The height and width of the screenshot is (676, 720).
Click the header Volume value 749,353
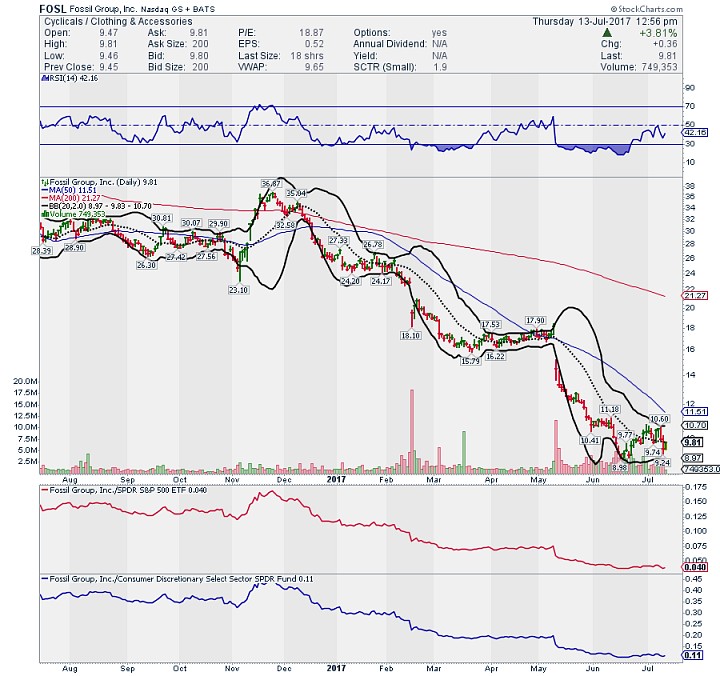(657, 67)
